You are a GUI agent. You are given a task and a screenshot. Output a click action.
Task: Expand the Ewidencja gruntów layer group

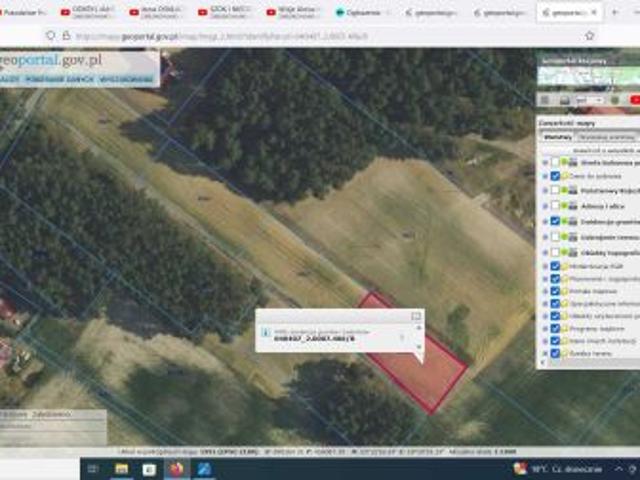545,221
